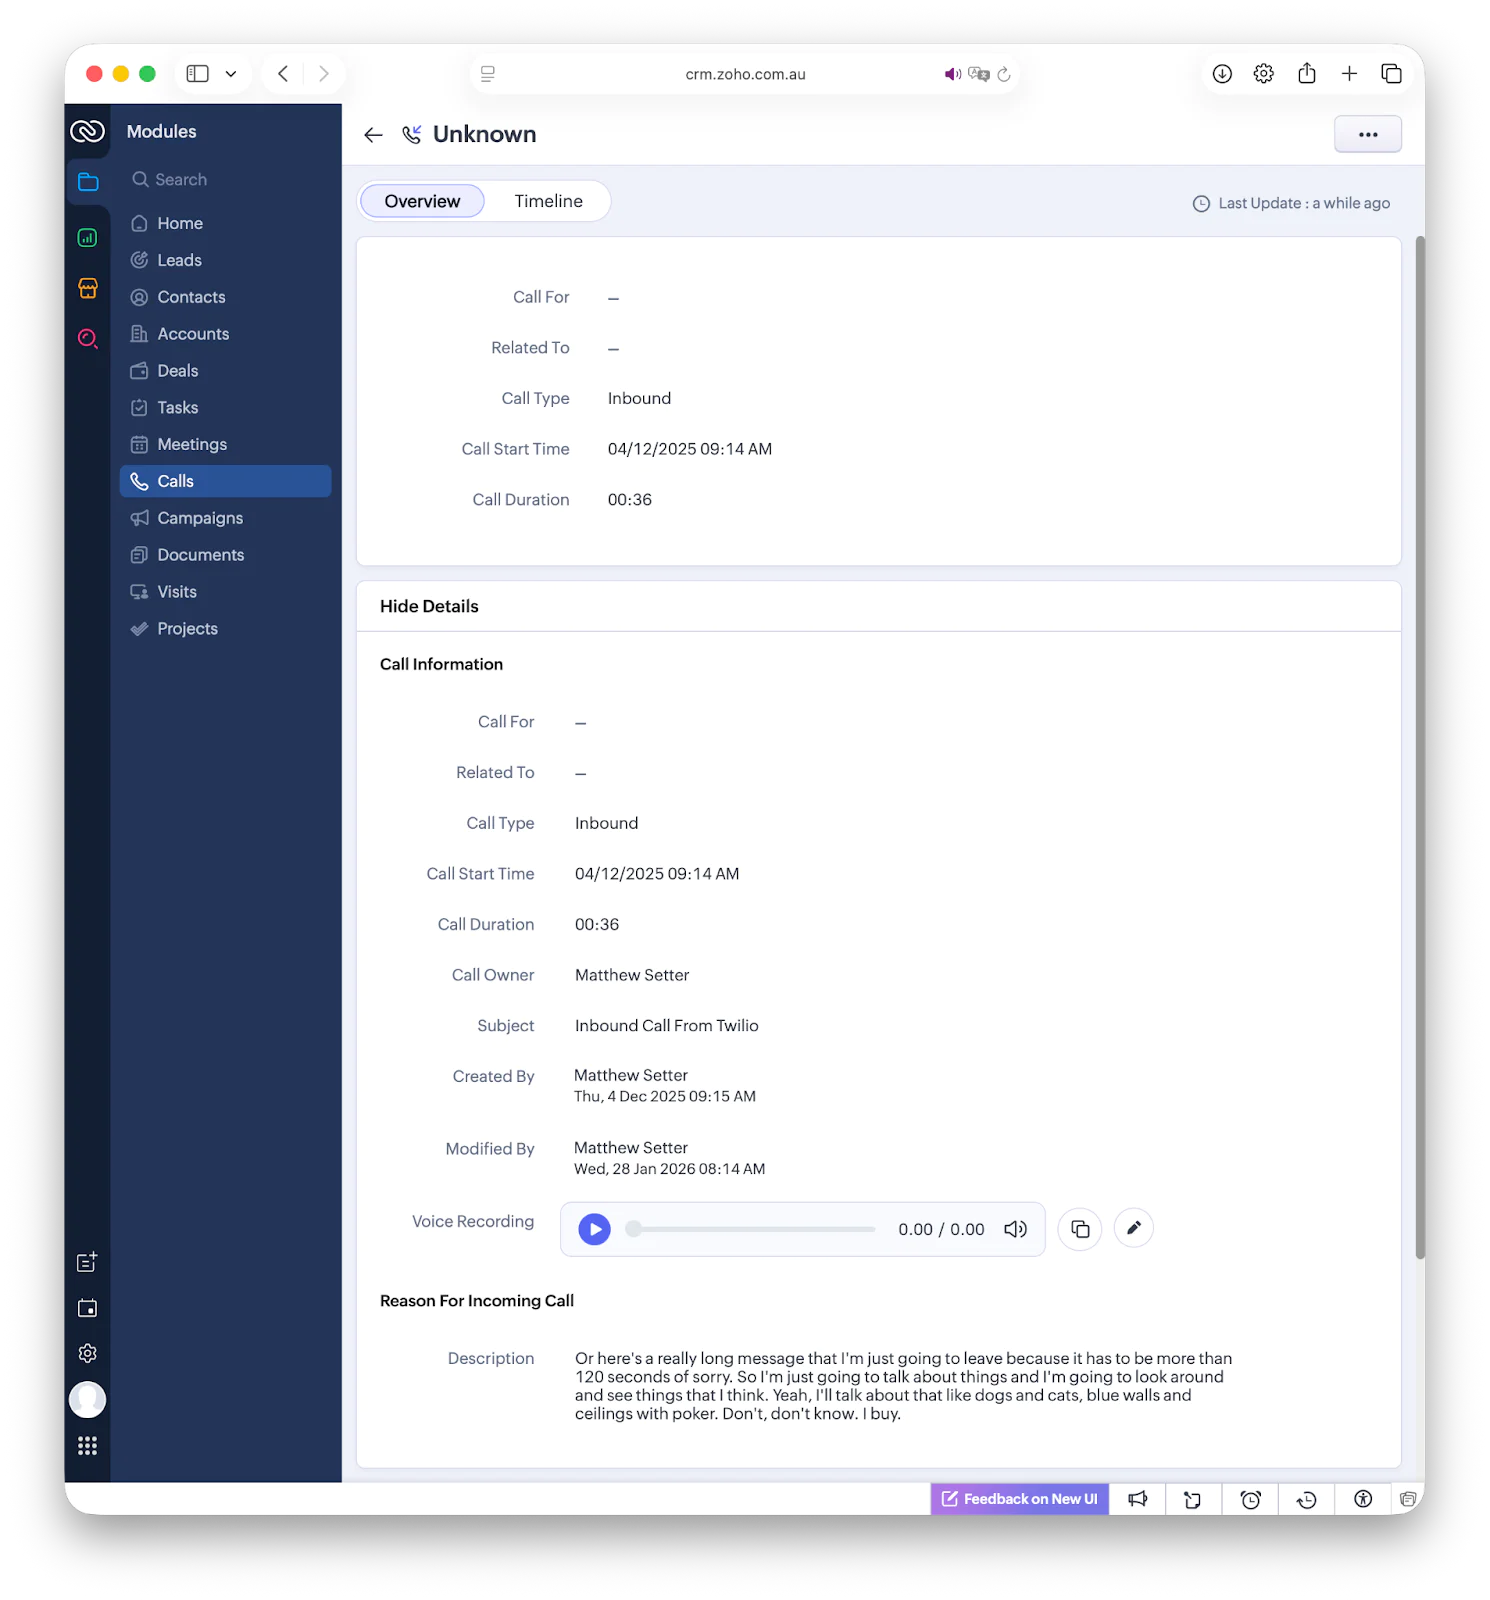Select the Modules folder icon in left rail
1490x1600 pixels.
point(88,181)
